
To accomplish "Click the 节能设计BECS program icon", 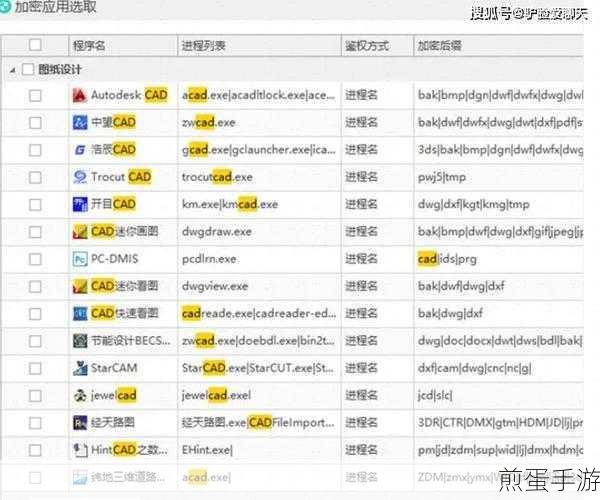I will point(80,341).
